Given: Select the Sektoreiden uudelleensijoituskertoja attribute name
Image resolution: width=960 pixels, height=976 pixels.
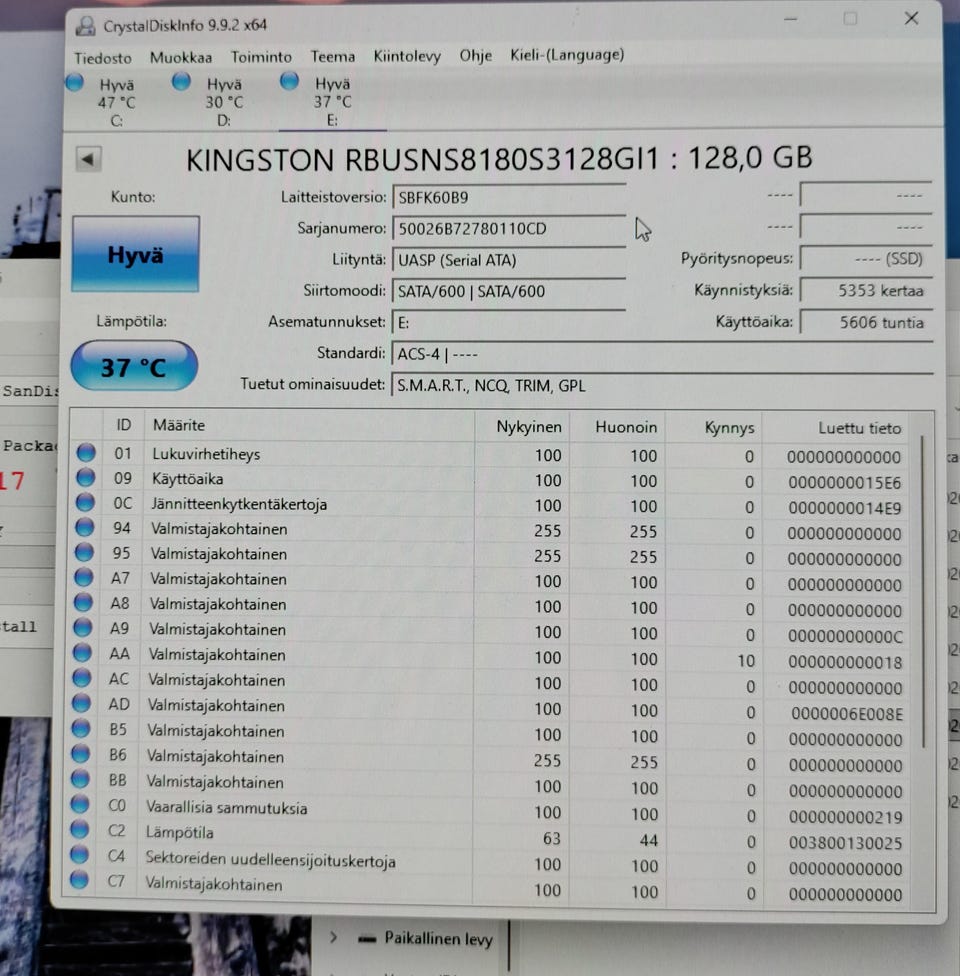Looking at the screenshot, I should tap(270, 860).
